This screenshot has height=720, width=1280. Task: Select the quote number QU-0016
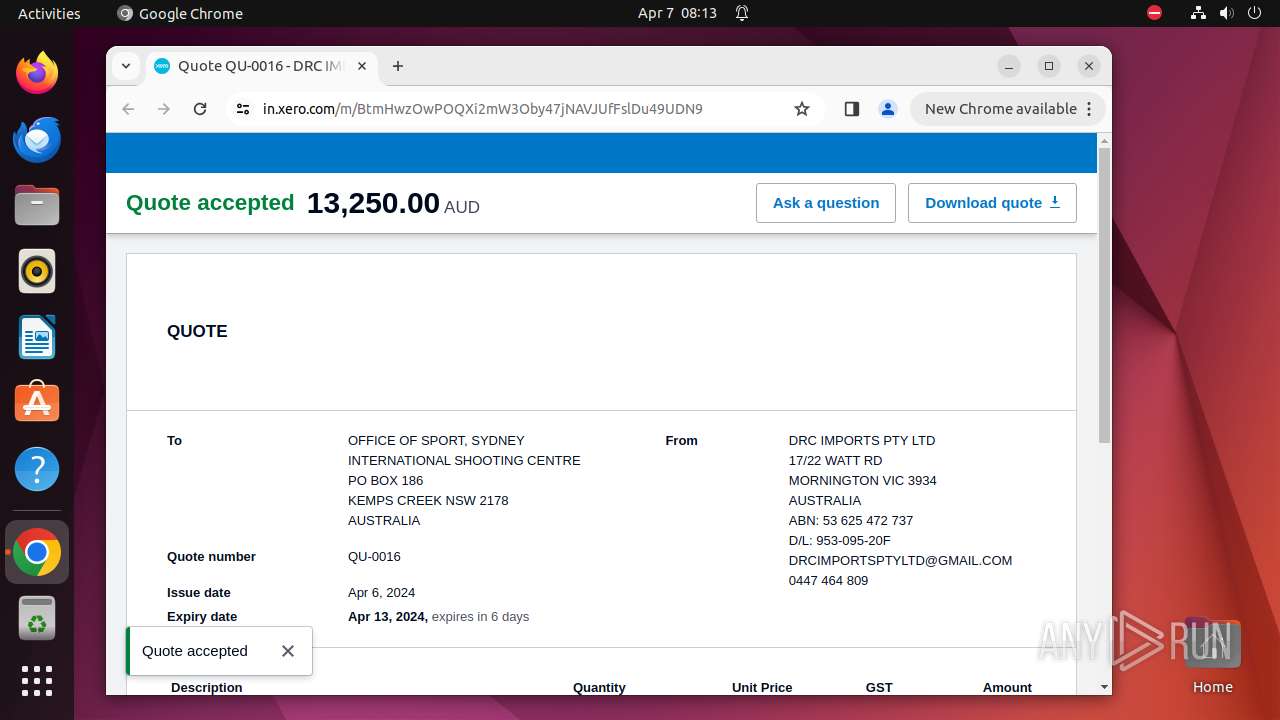(x=374, y=557)
